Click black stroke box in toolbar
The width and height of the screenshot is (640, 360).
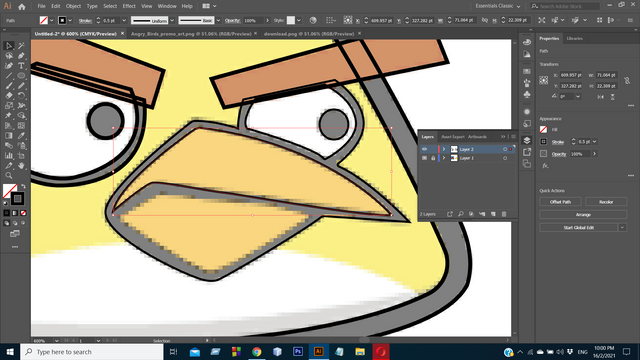pos(18,199)
